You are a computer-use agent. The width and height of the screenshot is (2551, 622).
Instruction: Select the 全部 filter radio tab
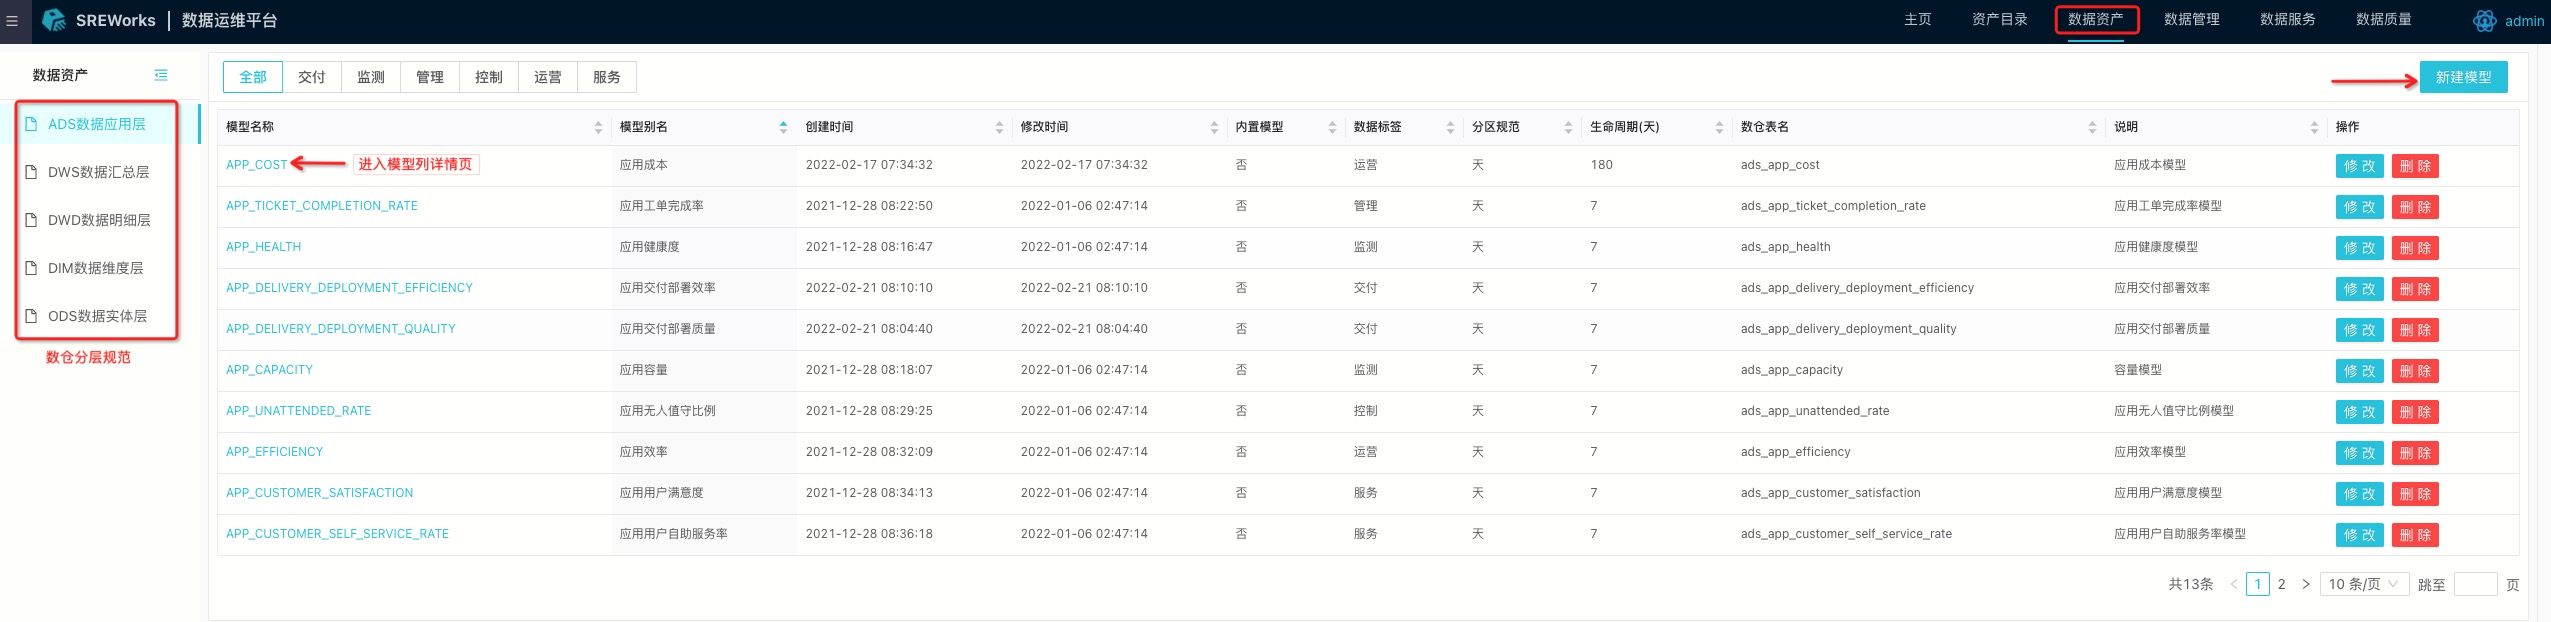point(253,77)
